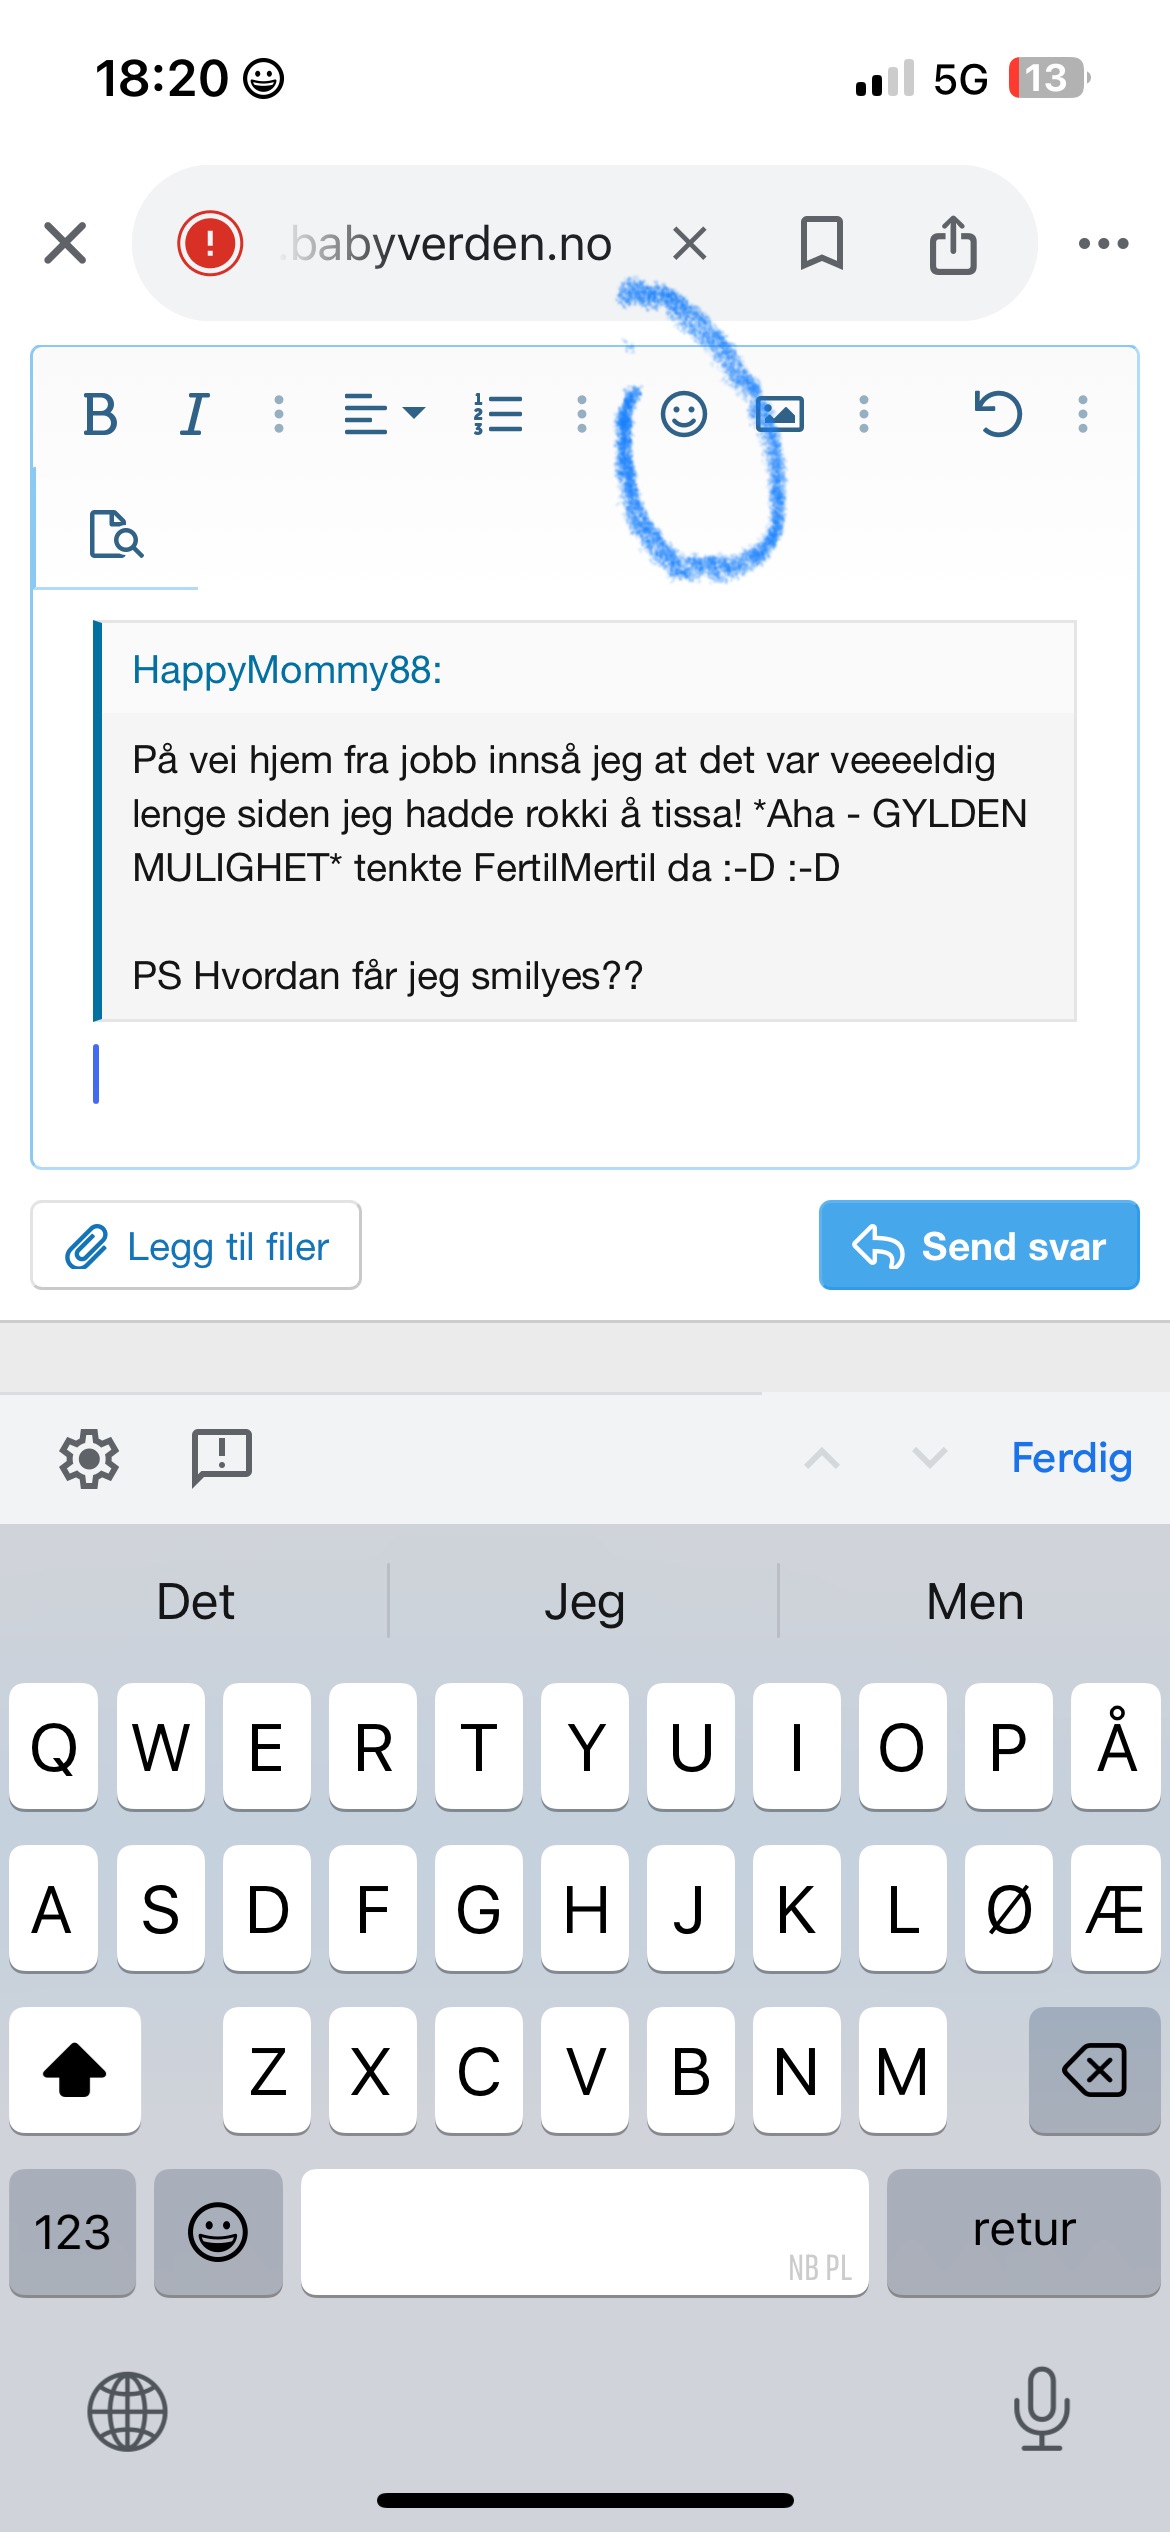The width and height of the screenshot is (1170, 2532).
Task: Toggle bold text formatting
Action: point(100,414)
